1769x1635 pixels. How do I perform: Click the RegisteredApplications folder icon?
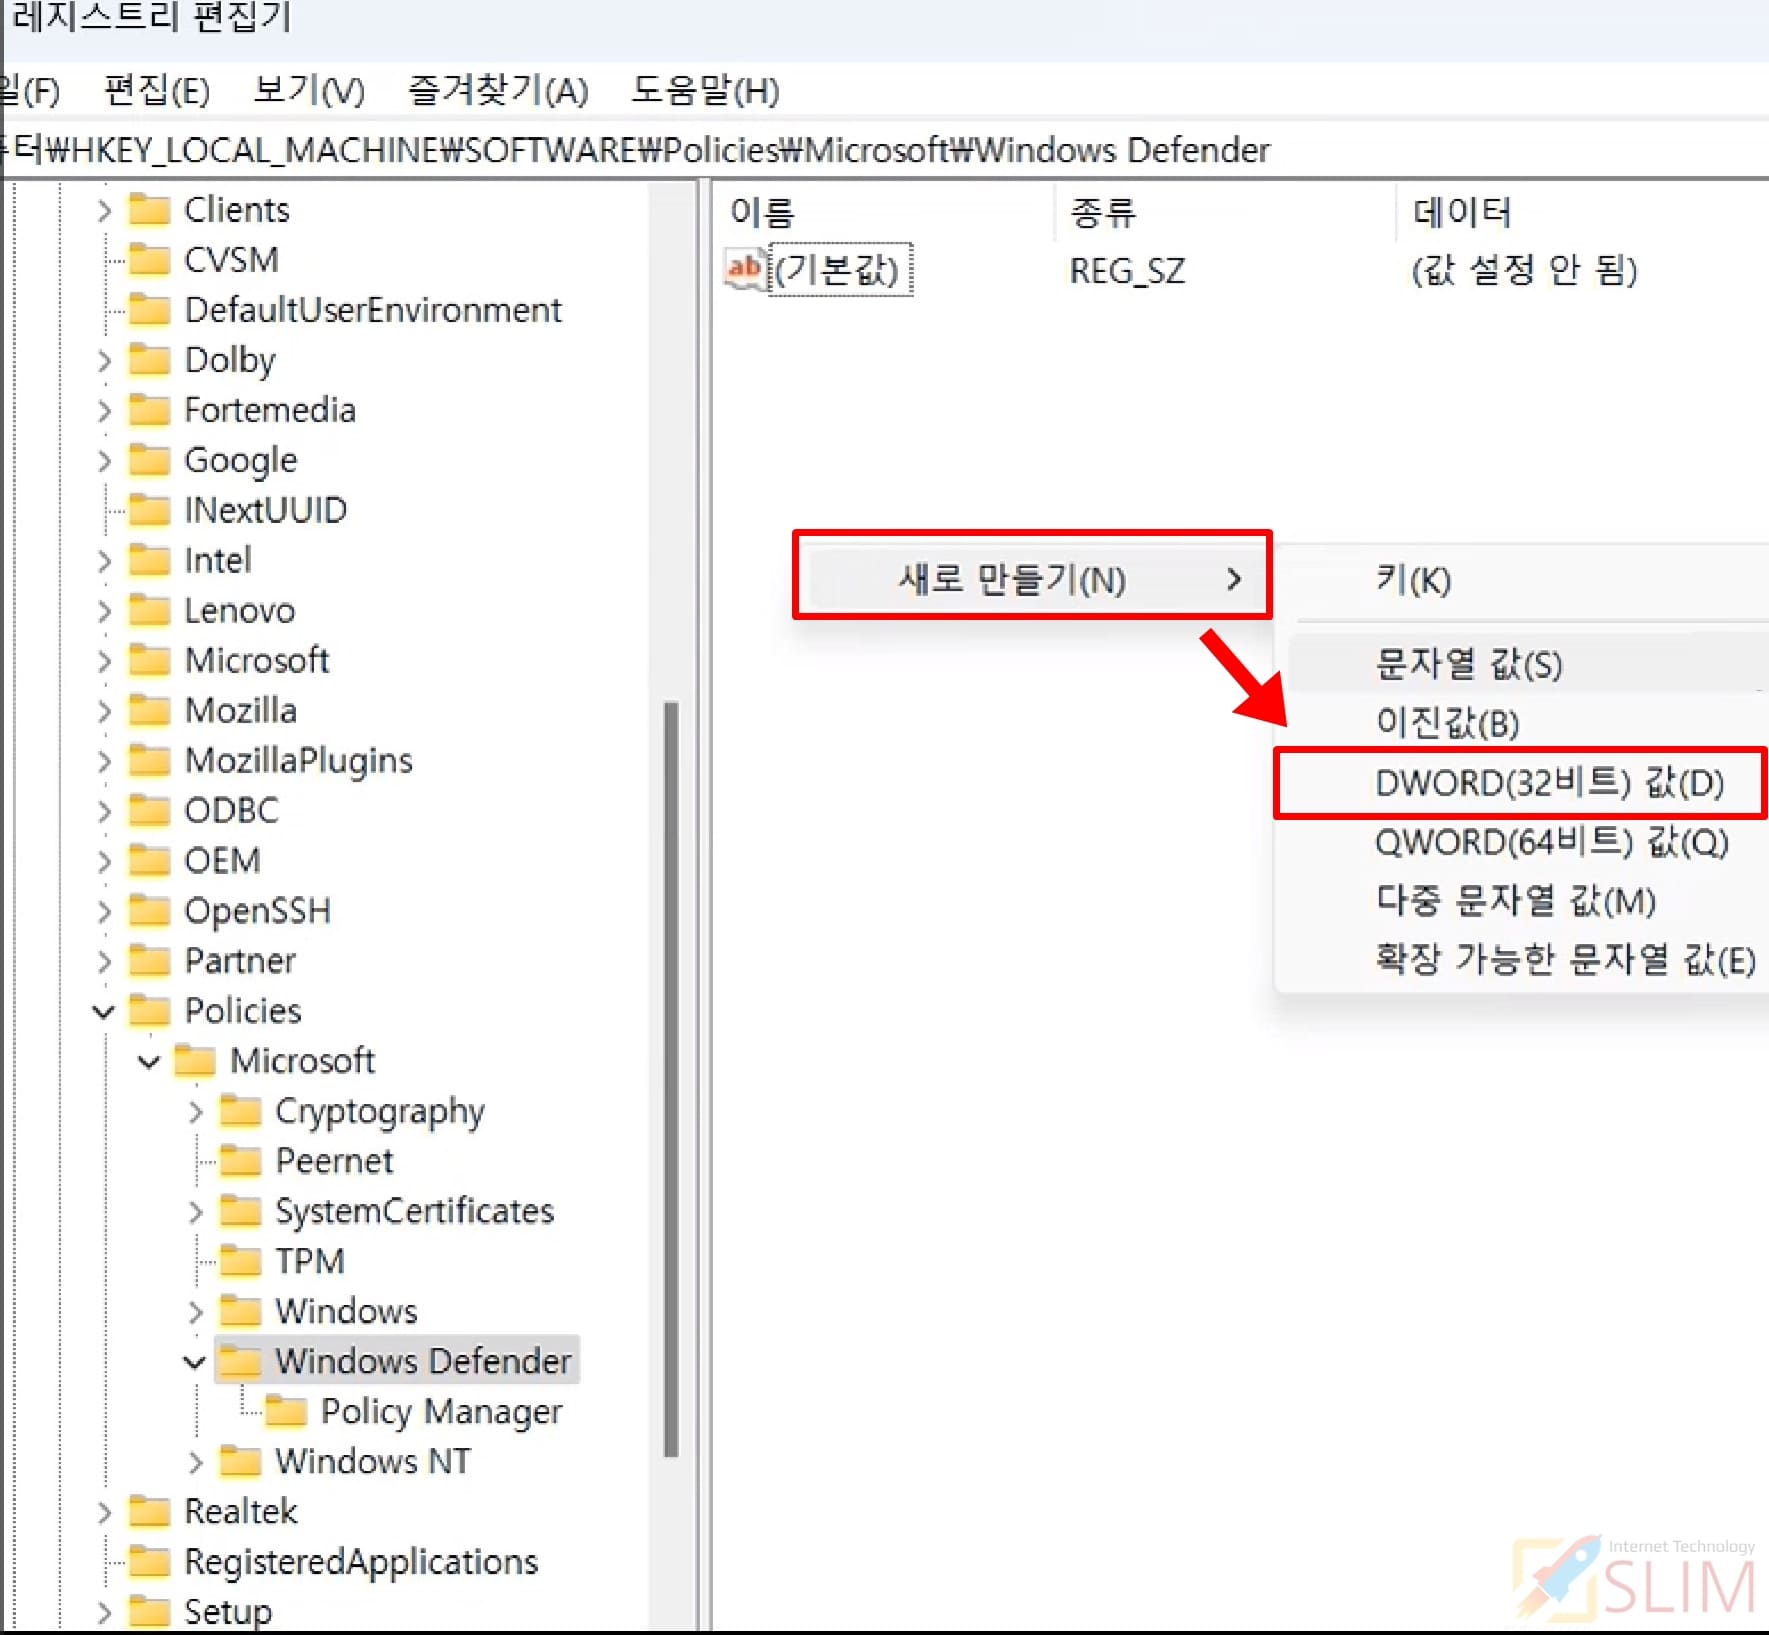coord(150,1561)
